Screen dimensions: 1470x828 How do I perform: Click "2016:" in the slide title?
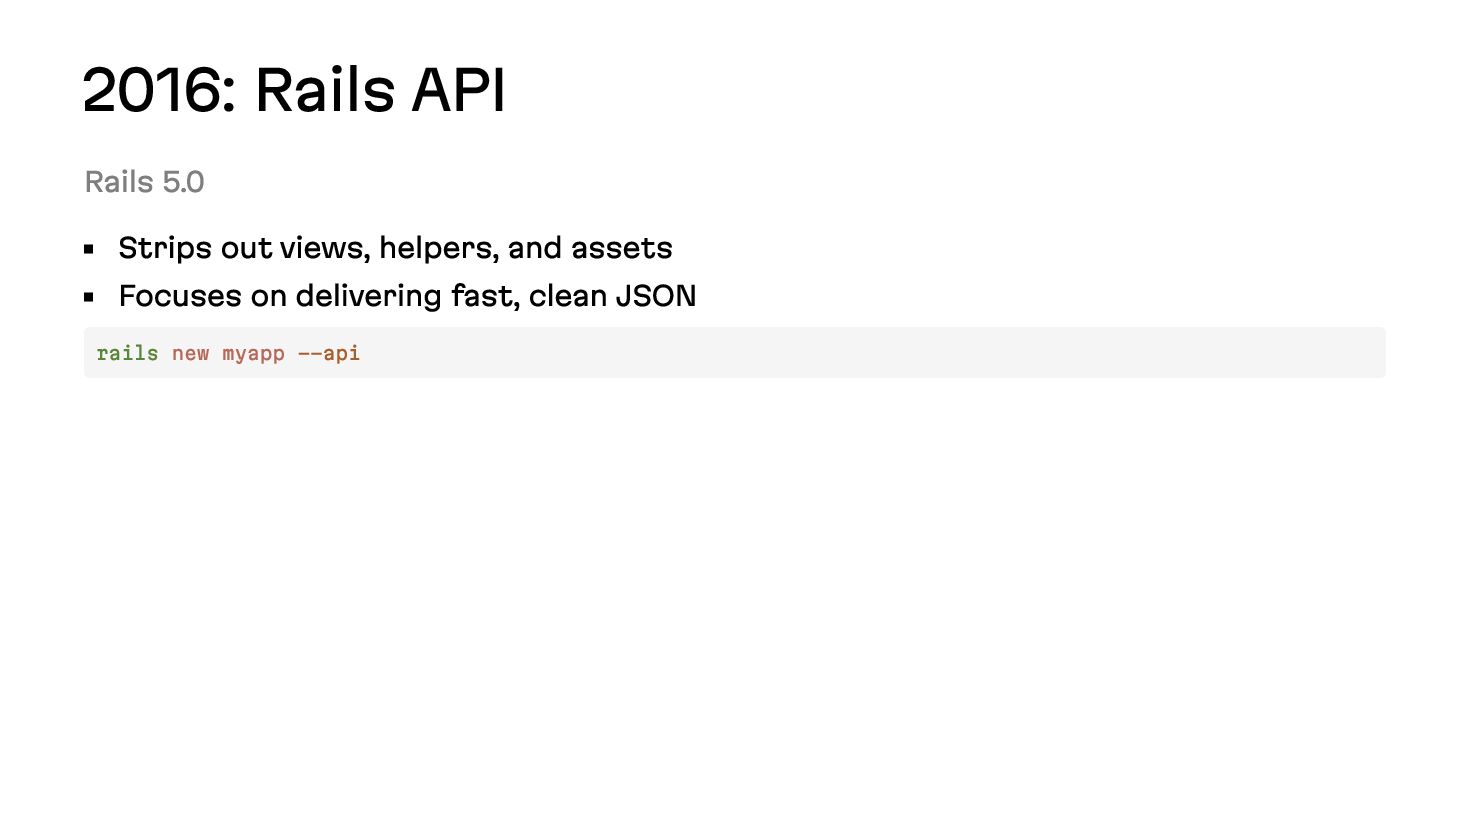[x=160, y=90]
